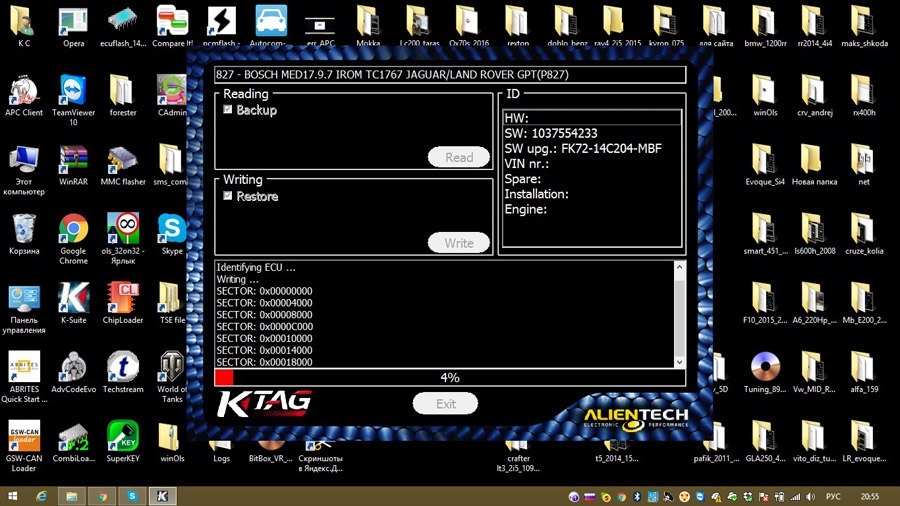900x506 pixels.
Task: Open the forester folder
Action: 123,95
